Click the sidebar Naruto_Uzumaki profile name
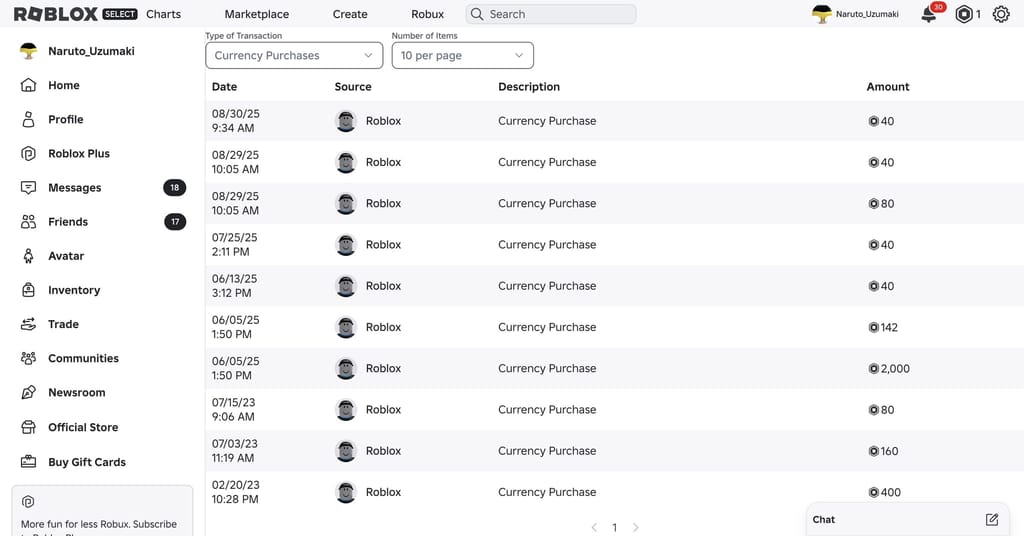Viewport: 1024px width, 536px height. (x=91, y=51)
